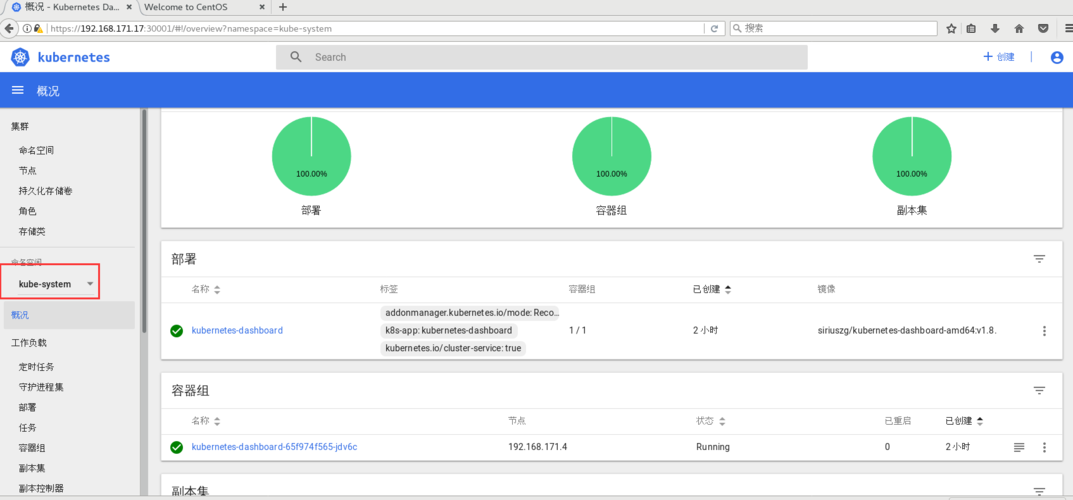Close the Kubernetes Dashboard tab
1073x500 pixels.
pyautogui.click(x=129, y=7)
